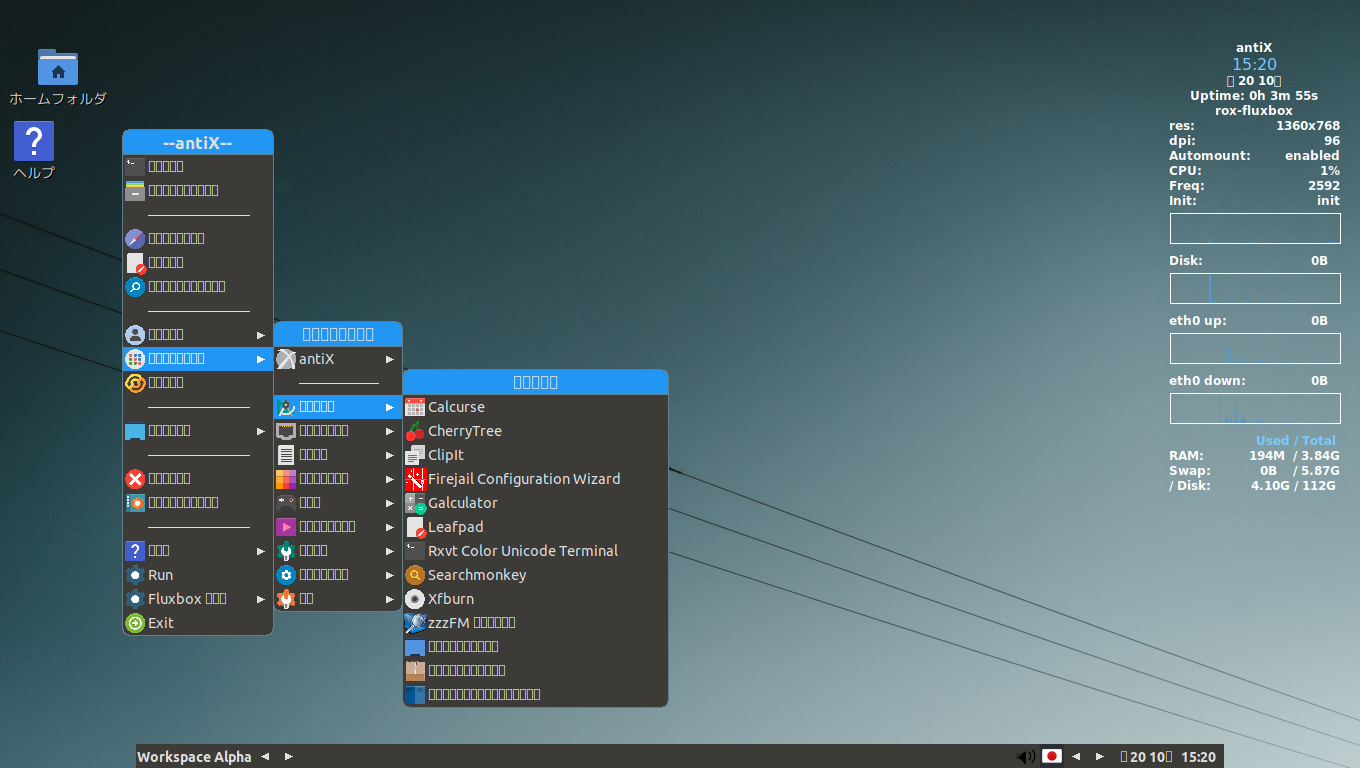Image resolution: width=1360 pixels, height=768 pixels.
Task: Expand the ethernet-port icon category arrow
Action: 390,431
